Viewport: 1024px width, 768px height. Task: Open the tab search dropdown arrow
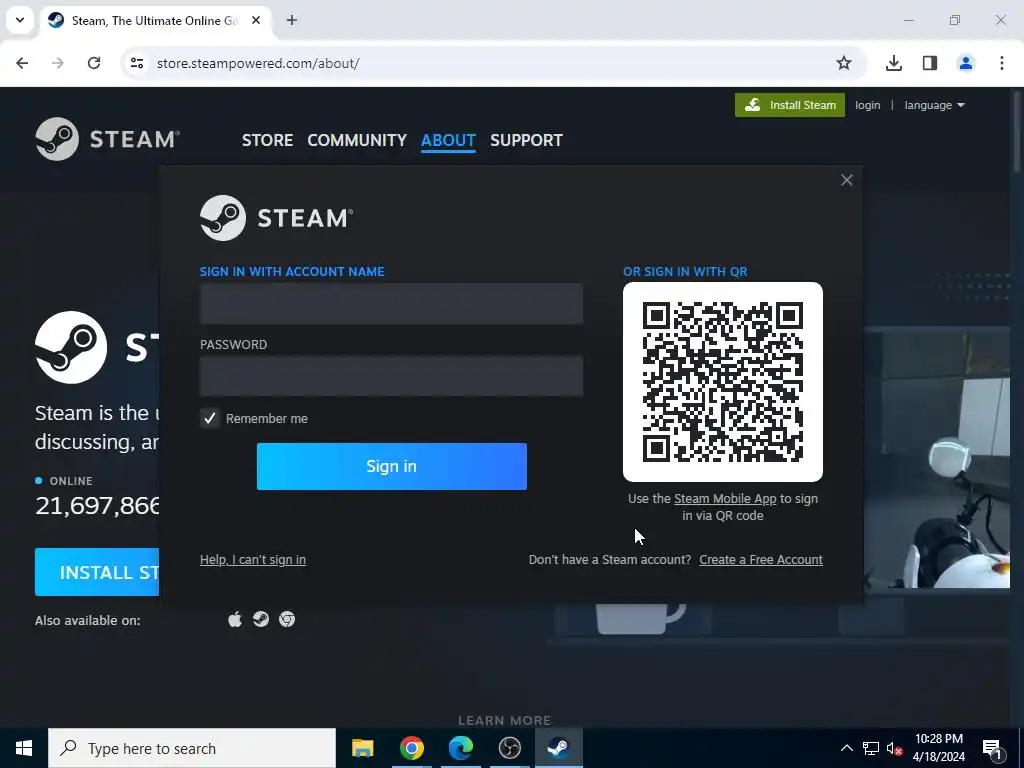coord(20,20)
